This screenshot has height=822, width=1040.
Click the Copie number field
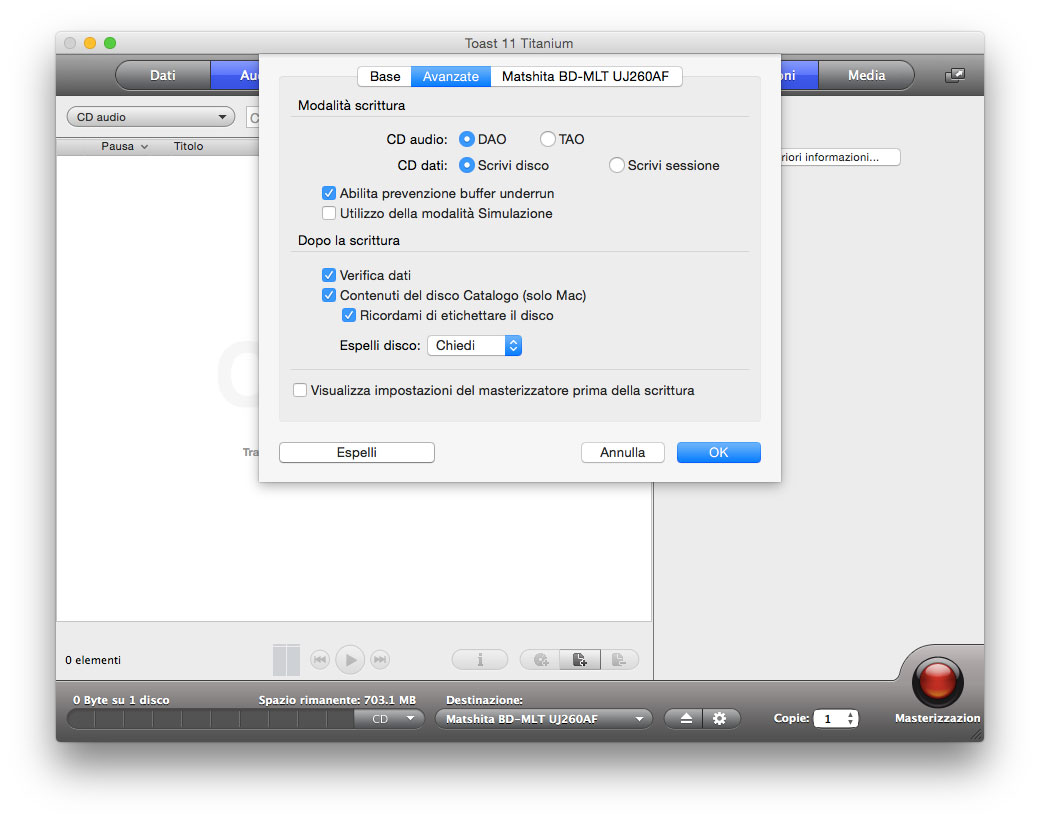click(x=829, y=719)
